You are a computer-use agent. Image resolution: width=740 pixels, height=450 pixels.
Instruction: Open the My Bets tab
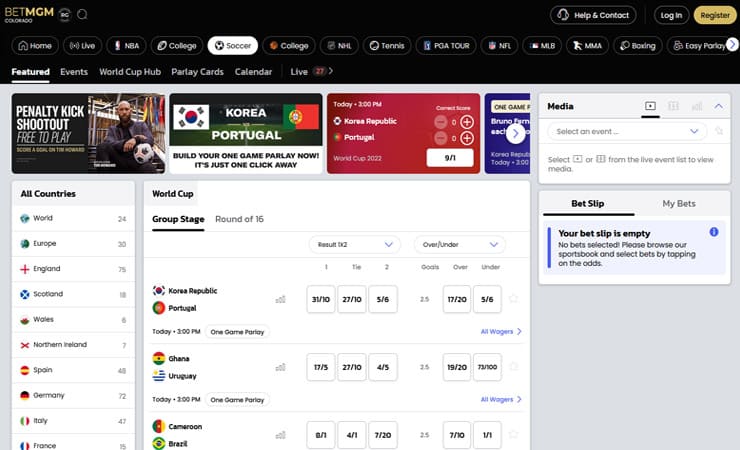[x=679, y=203]
